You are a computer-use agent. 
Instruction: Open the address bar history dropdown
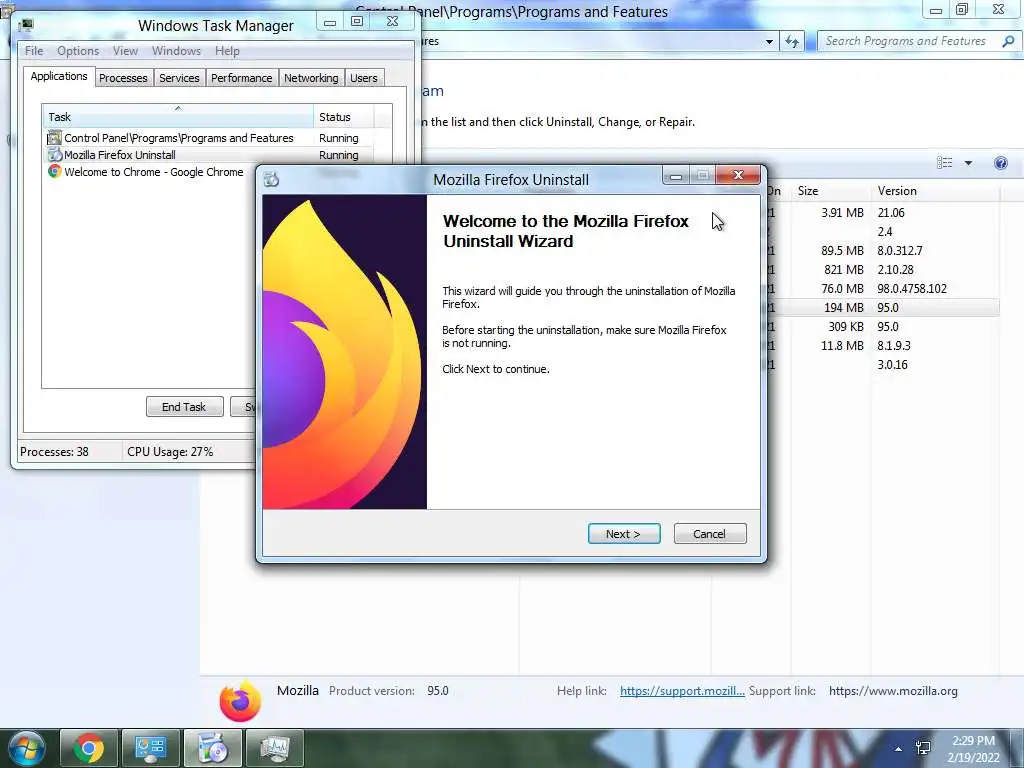(x=769, y=41)
